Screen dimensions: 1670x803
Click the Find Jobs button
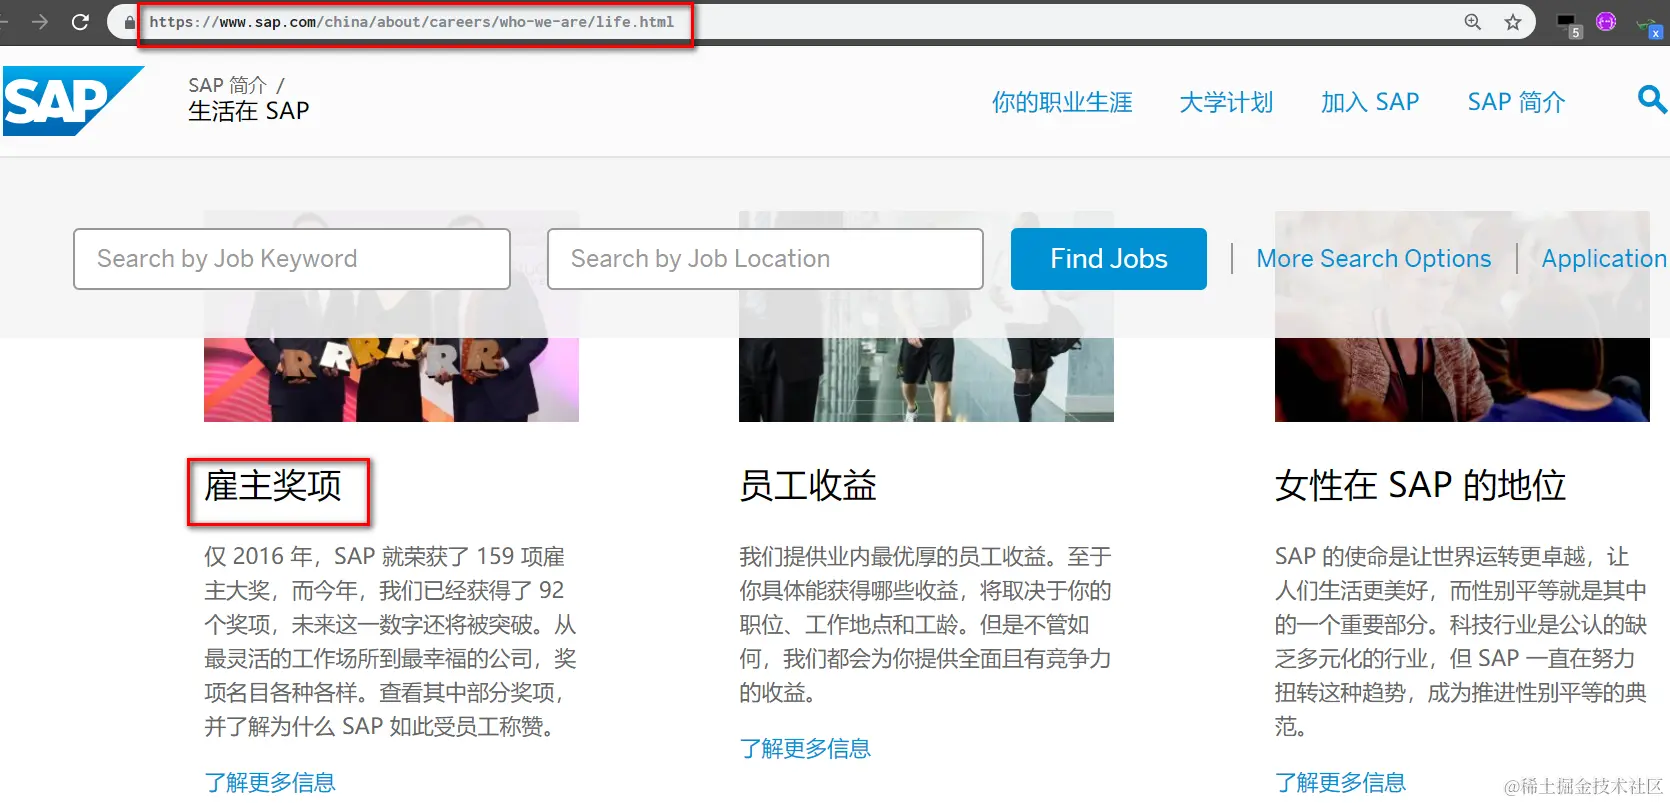pos(1108,259)
